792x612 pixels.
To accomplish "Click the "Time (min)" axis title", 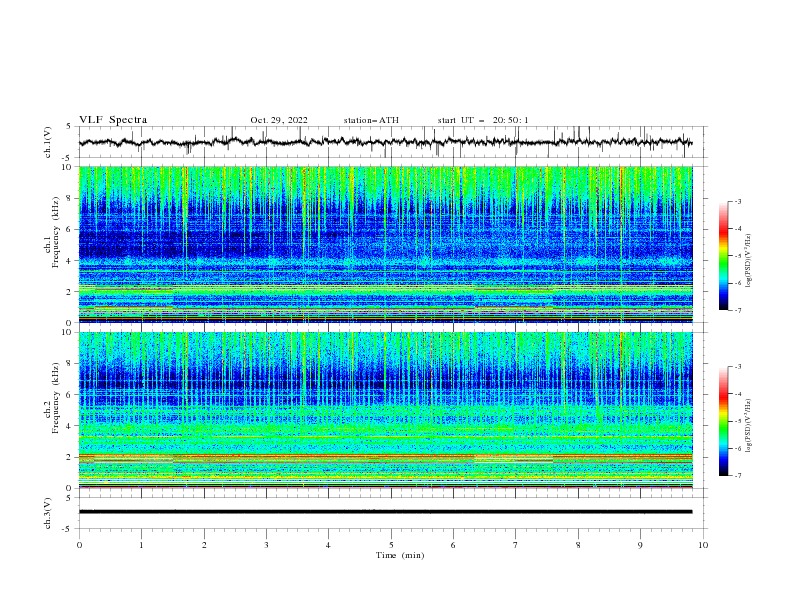I will [400, 555].
